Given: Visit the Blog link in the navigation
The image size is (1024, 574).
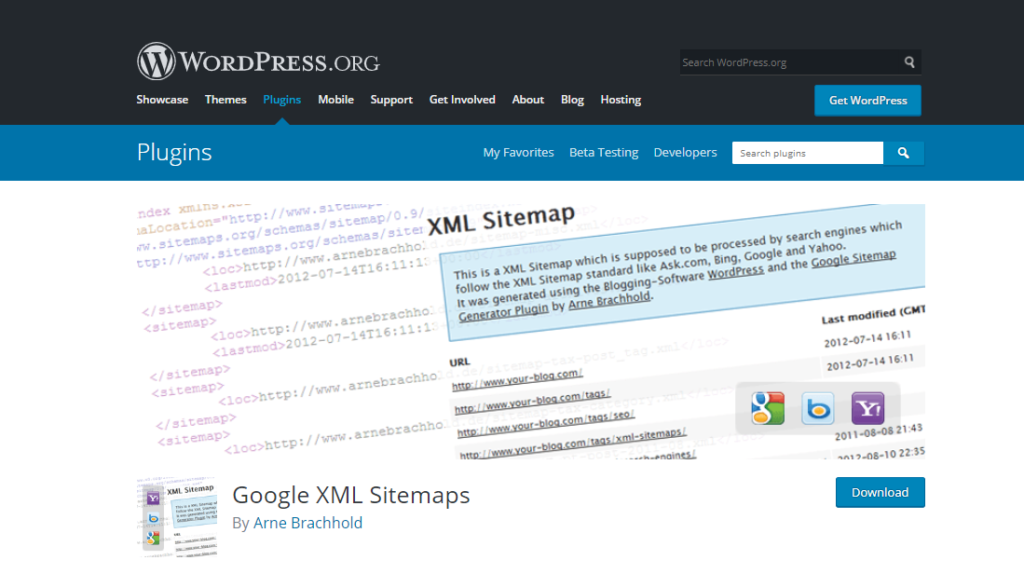Looking at the screenshot, I should (x=572, y=100).
